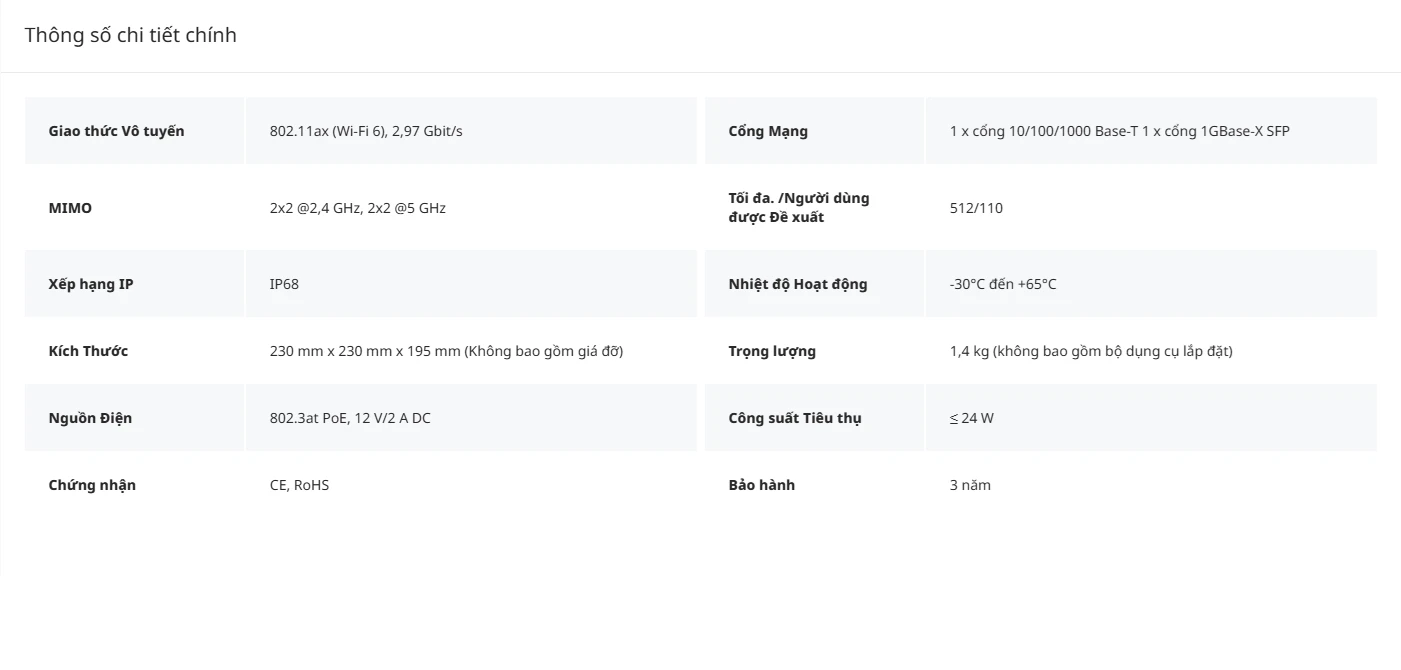Click the '2x2 @2,4 GHz, 2x2 @5 GHz' value

pyautogui.click(x=358, y=208)
